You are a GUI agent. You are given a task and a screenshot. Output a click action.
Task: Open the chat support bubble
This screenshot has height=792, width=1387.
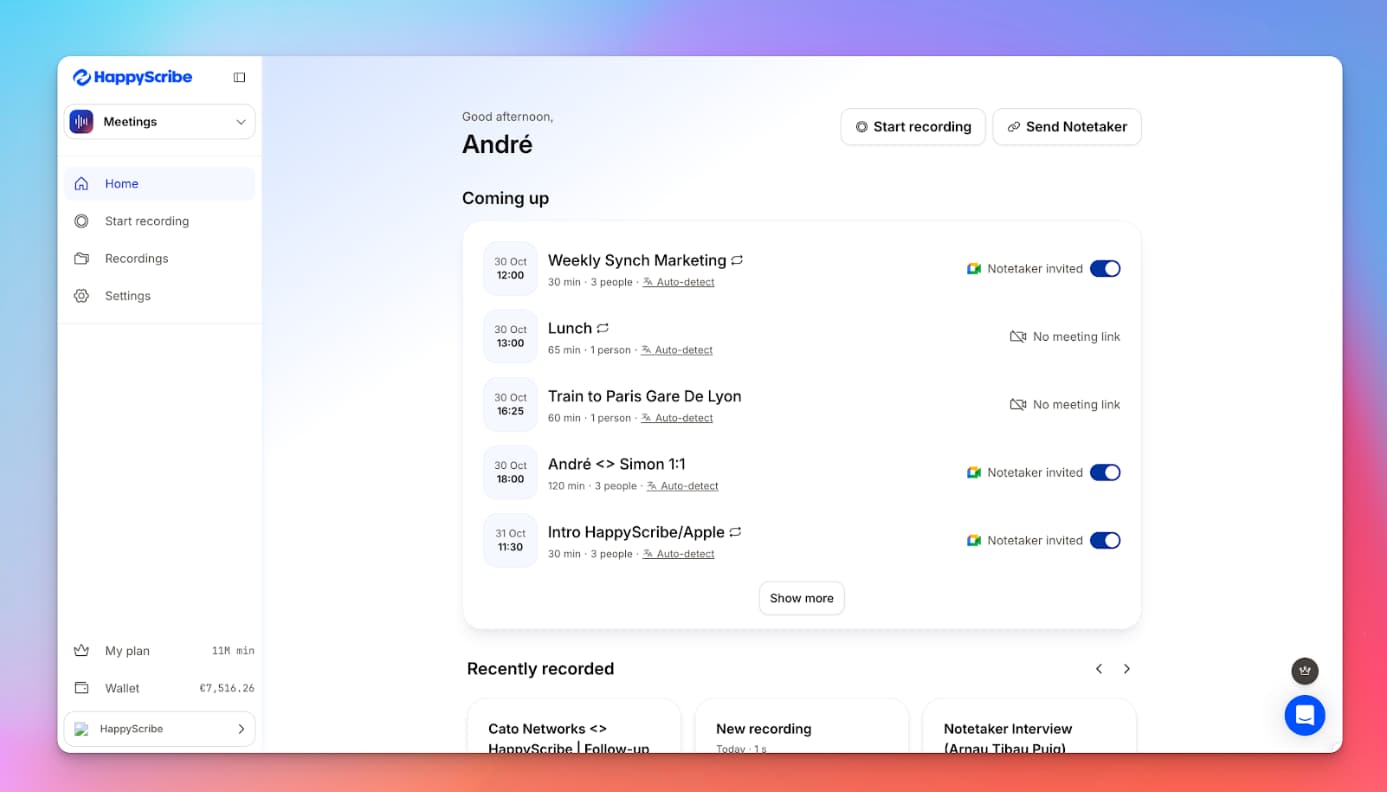(x=1304, y=715)
